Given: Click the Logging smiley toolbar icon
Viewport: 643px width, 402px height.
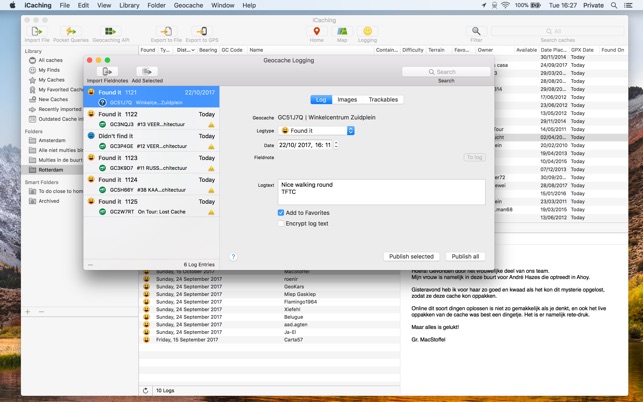Looking at the screenshot, I should coord(367,31).
